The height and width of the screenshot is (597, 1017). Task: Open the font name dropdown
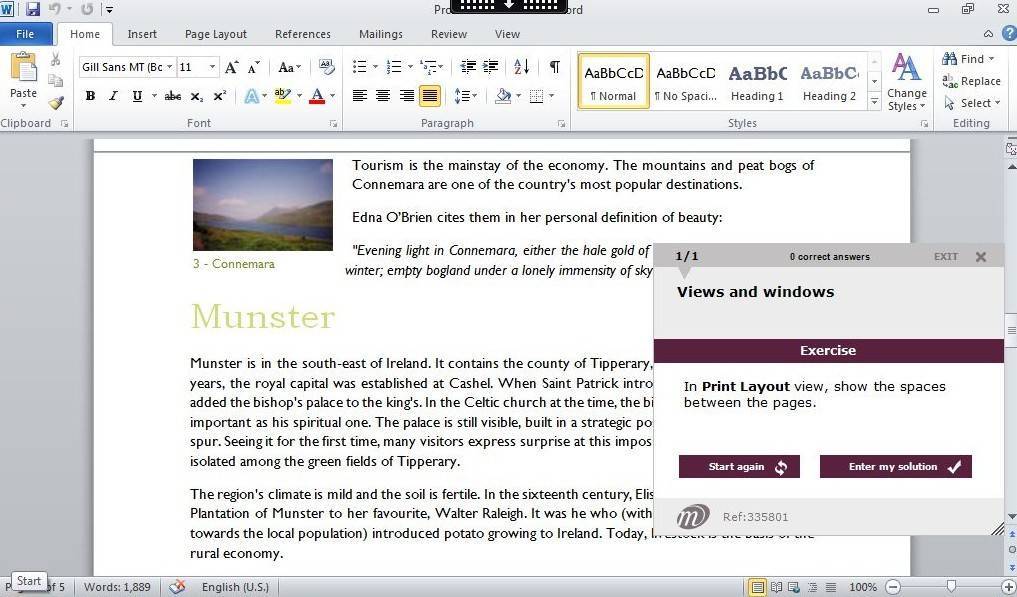pos(170,67)
